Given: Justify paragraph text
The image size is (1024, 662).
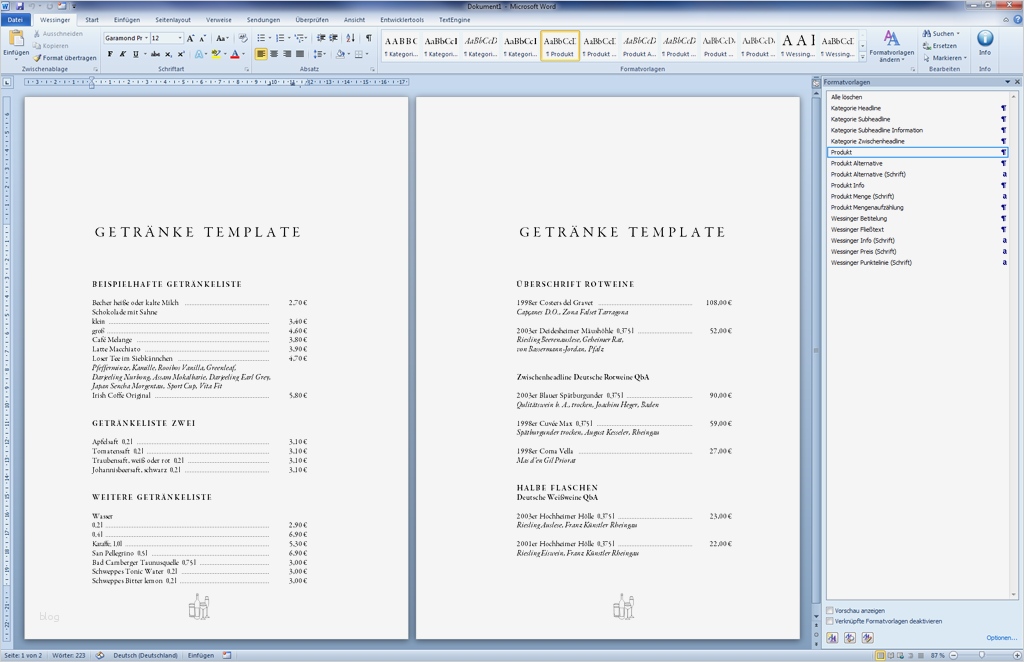Looking at the screenshot, I should (x=300, y=54).
